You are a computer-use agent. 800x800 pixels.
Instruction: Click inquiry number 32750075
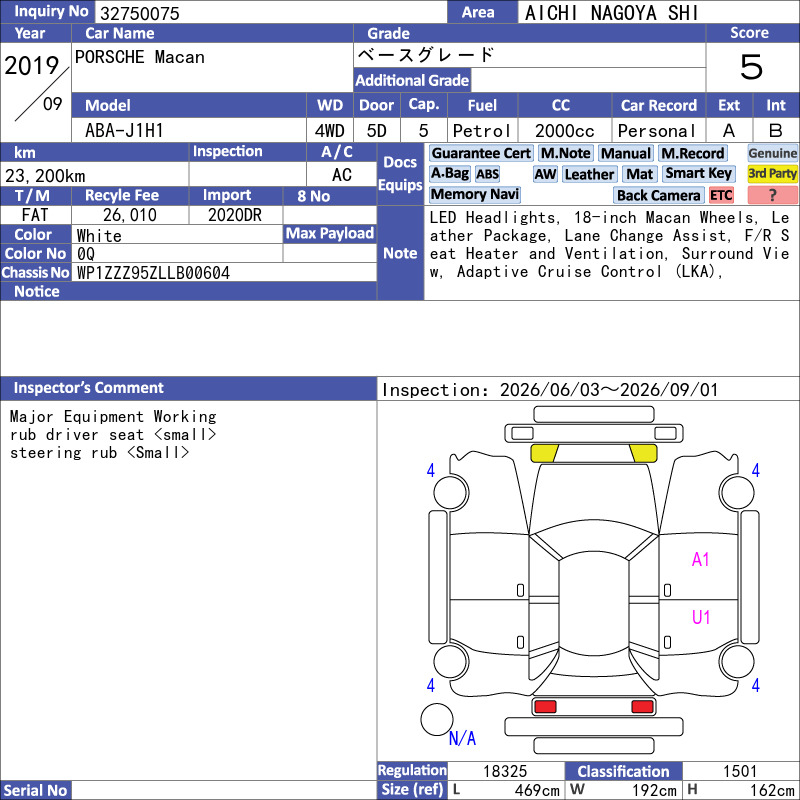pyautogui.click(x=140, y=13)
